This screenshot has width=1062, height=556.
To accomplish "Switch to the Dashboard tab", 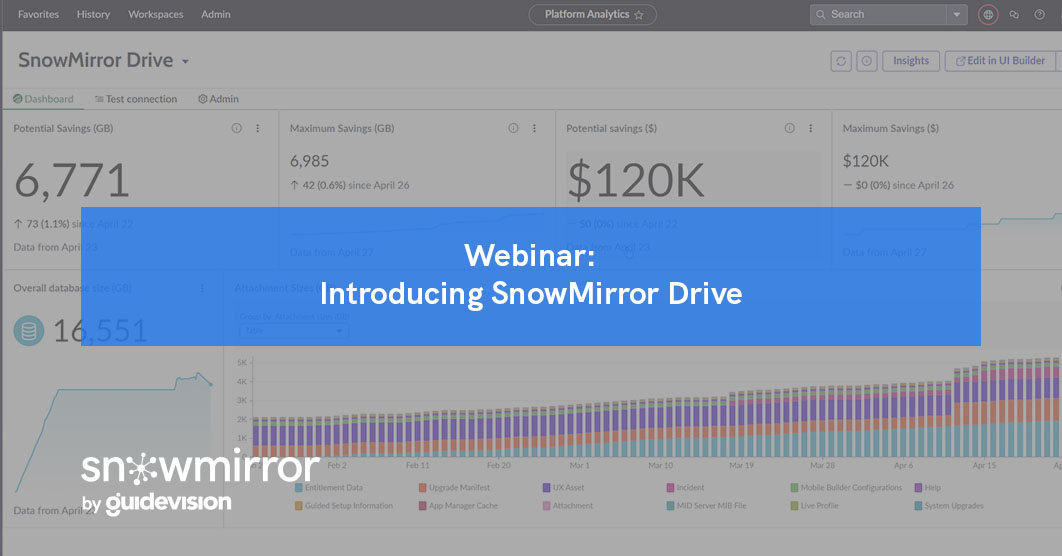I will 43,99.
